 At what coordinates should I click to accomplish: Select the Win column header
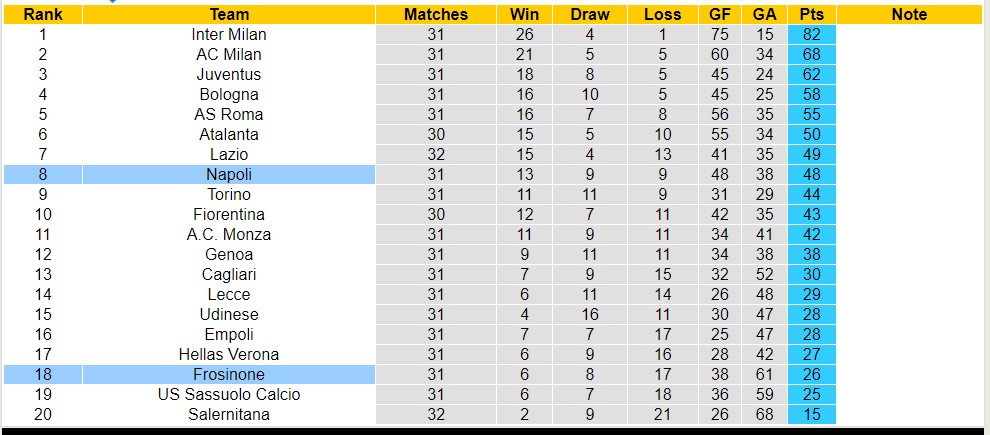pyautogui.click(x=524, y=14)
